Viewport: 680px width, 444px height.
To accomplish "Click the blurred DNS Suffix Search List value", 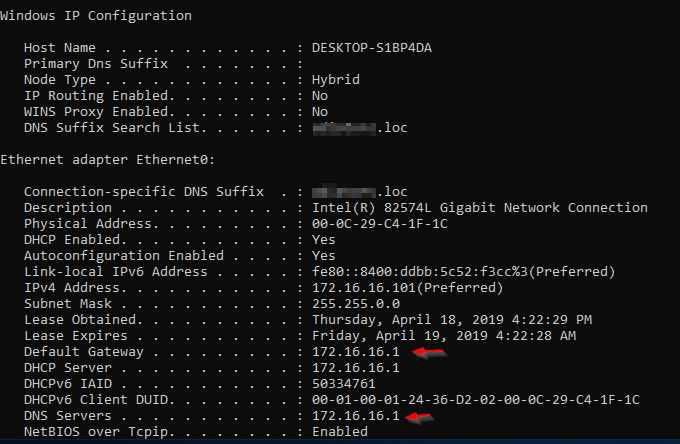I will 360,128.
